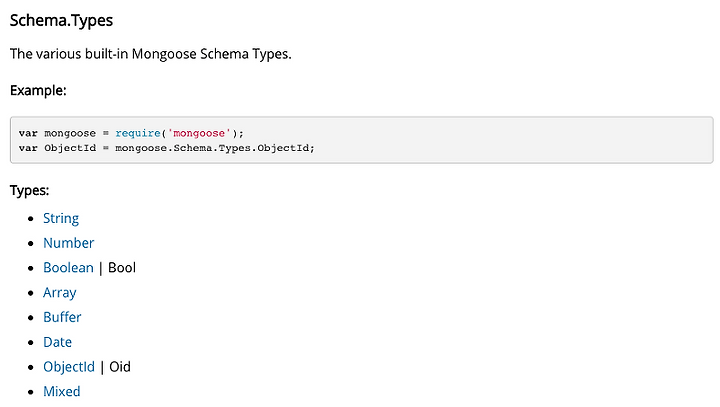Screen dimensions: 720x407
Task: Open the Number type link
Action: [68, 243]
